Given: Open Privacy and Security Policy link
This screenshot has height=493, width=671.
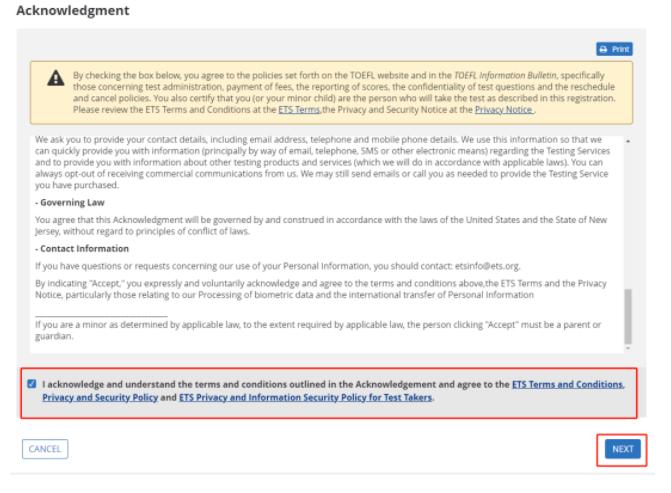Looking at the screenshot, I should point(100,397).
